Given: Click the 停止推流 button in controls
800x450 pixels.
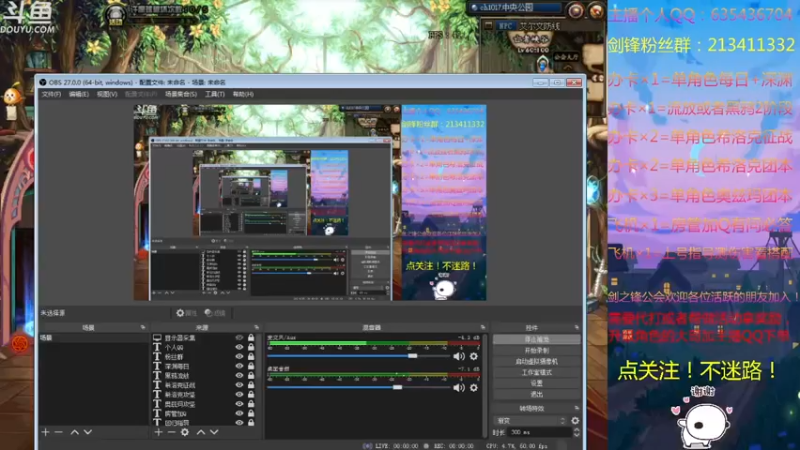Looking at the screenshot, I should [537, 339].
